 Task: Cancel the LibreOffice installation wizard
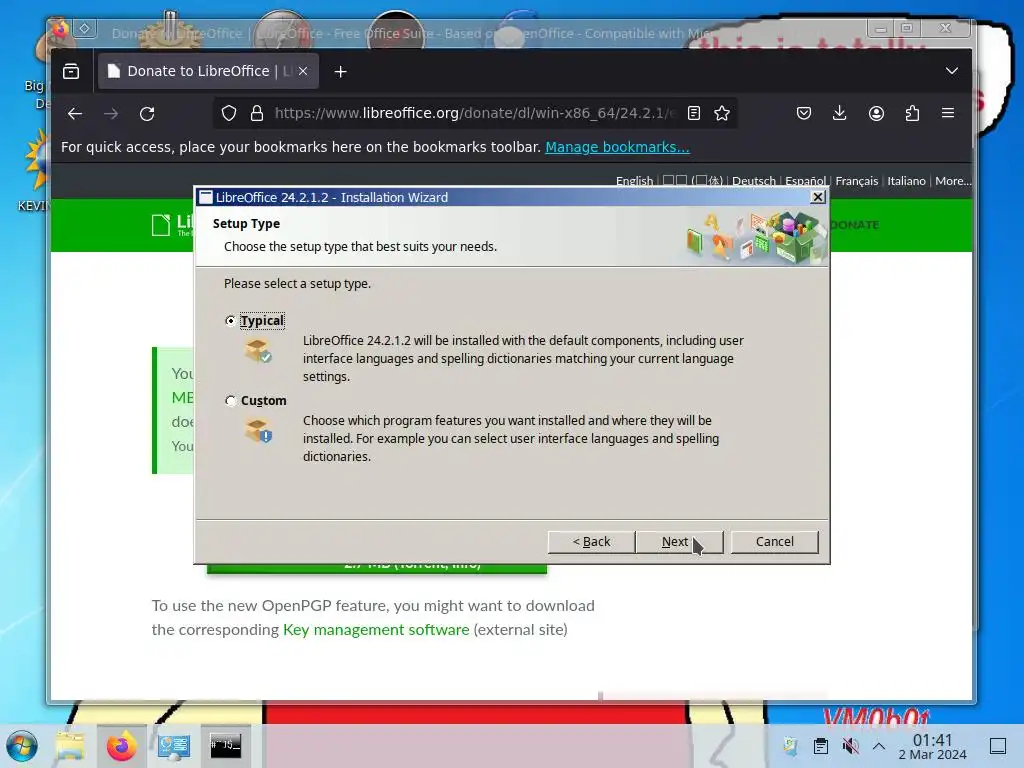tap(775, 541)
